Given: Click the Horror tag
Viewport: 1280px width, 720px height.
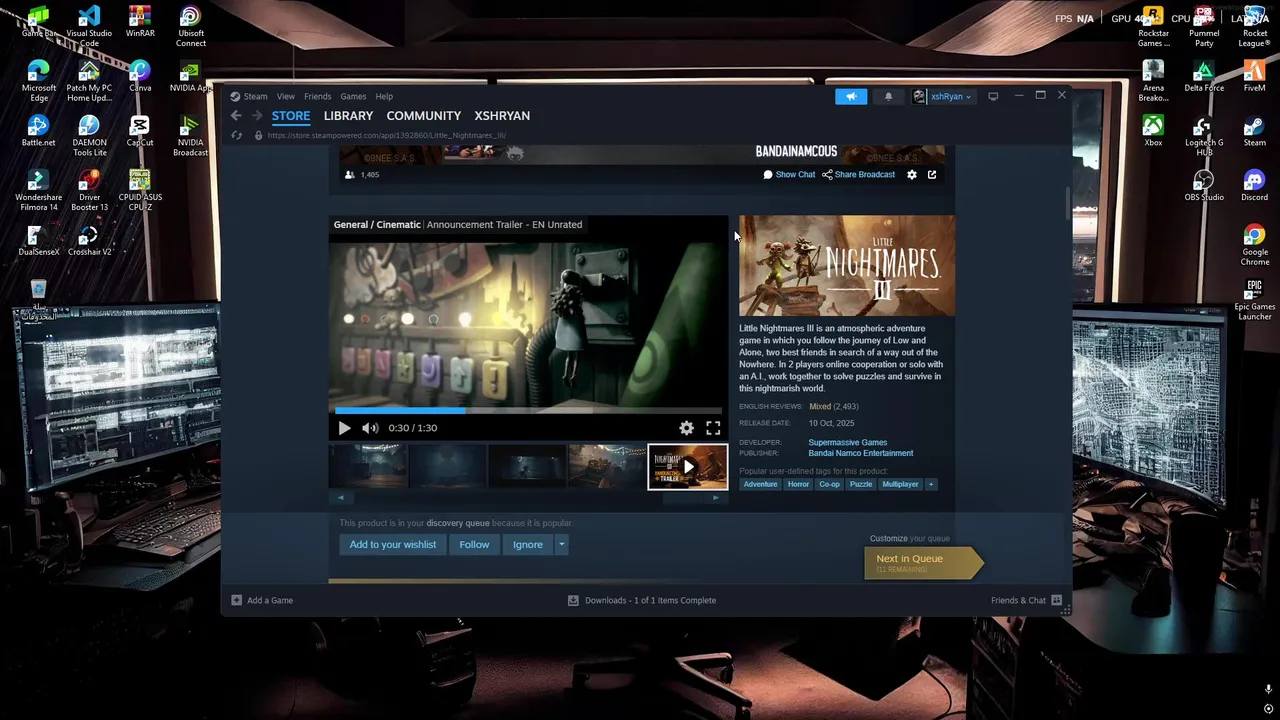Looking at the screenshot, I should 798,484.
